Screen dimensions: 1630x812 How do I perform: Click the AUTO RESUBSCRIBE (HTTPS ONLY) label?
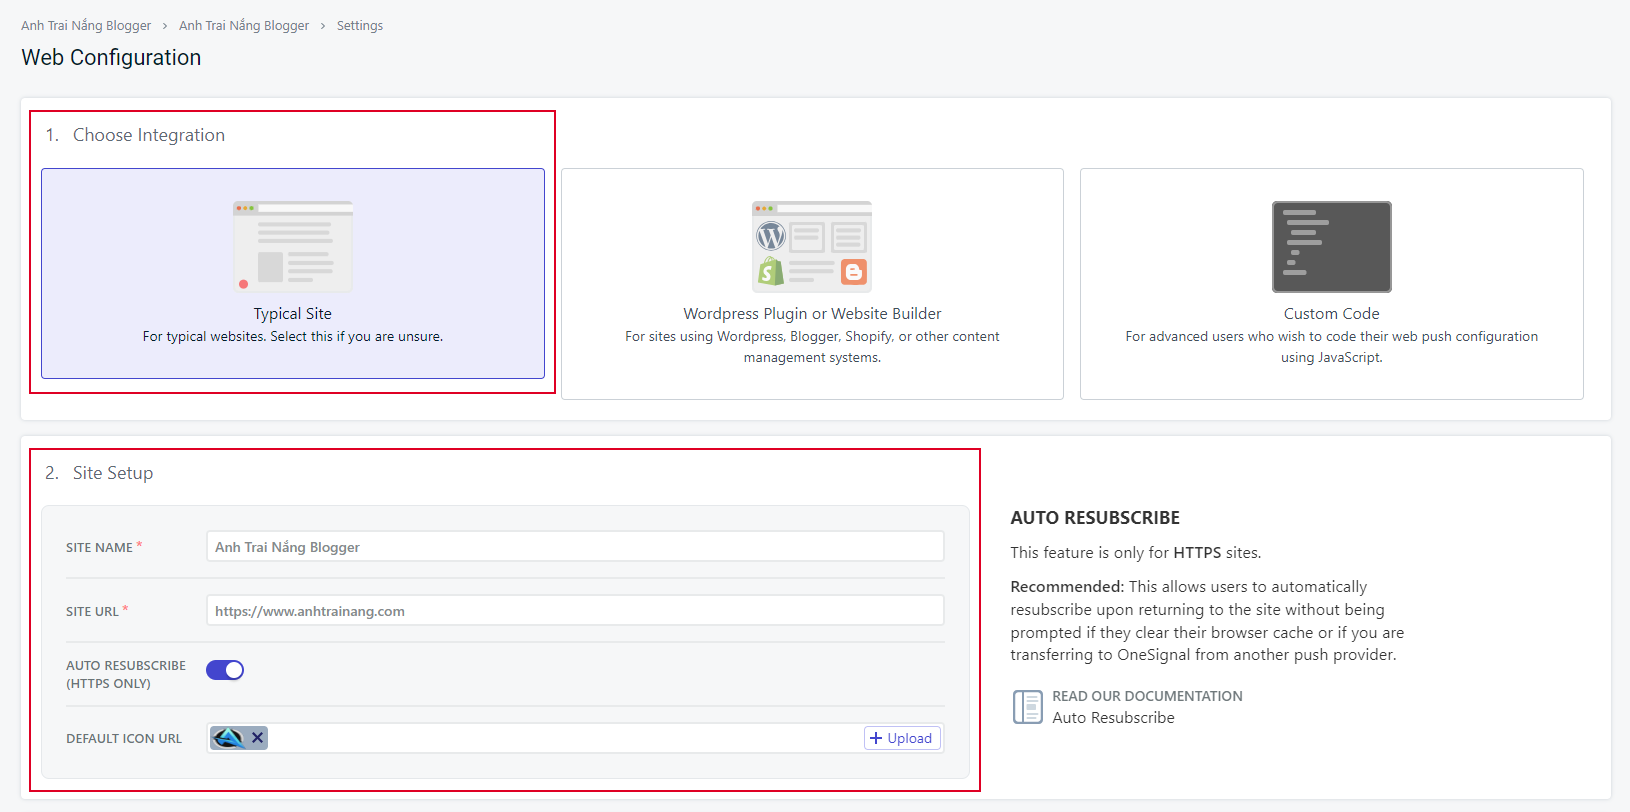[x=126, y=675]
